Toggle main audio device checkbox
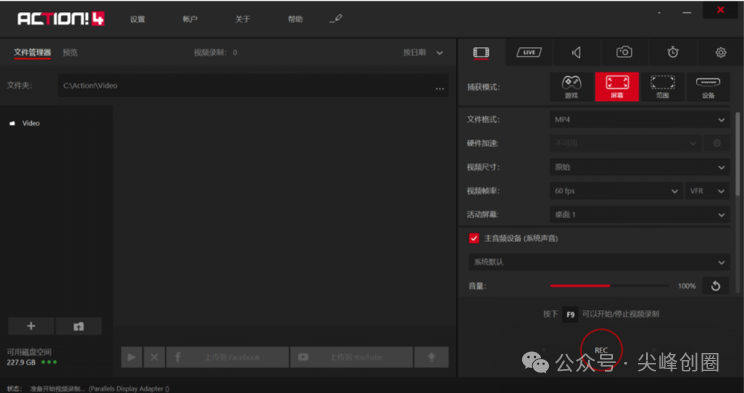Screen dimensions: 744x393 point(474,238)
